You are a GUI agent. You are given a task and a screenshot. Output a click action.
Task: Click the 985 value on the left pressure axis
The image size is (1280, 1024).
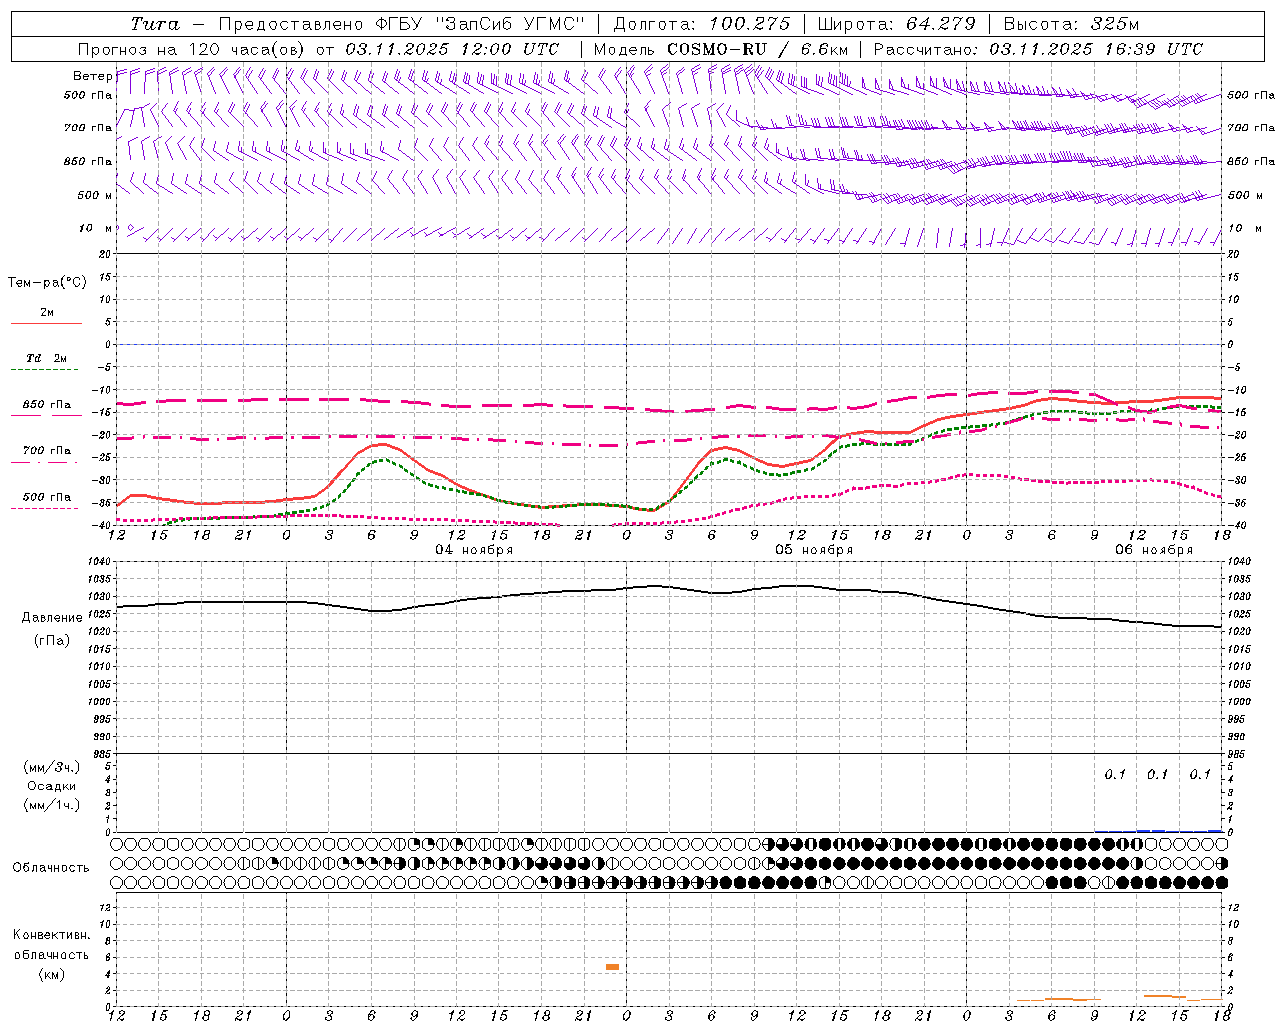point(102,754)
